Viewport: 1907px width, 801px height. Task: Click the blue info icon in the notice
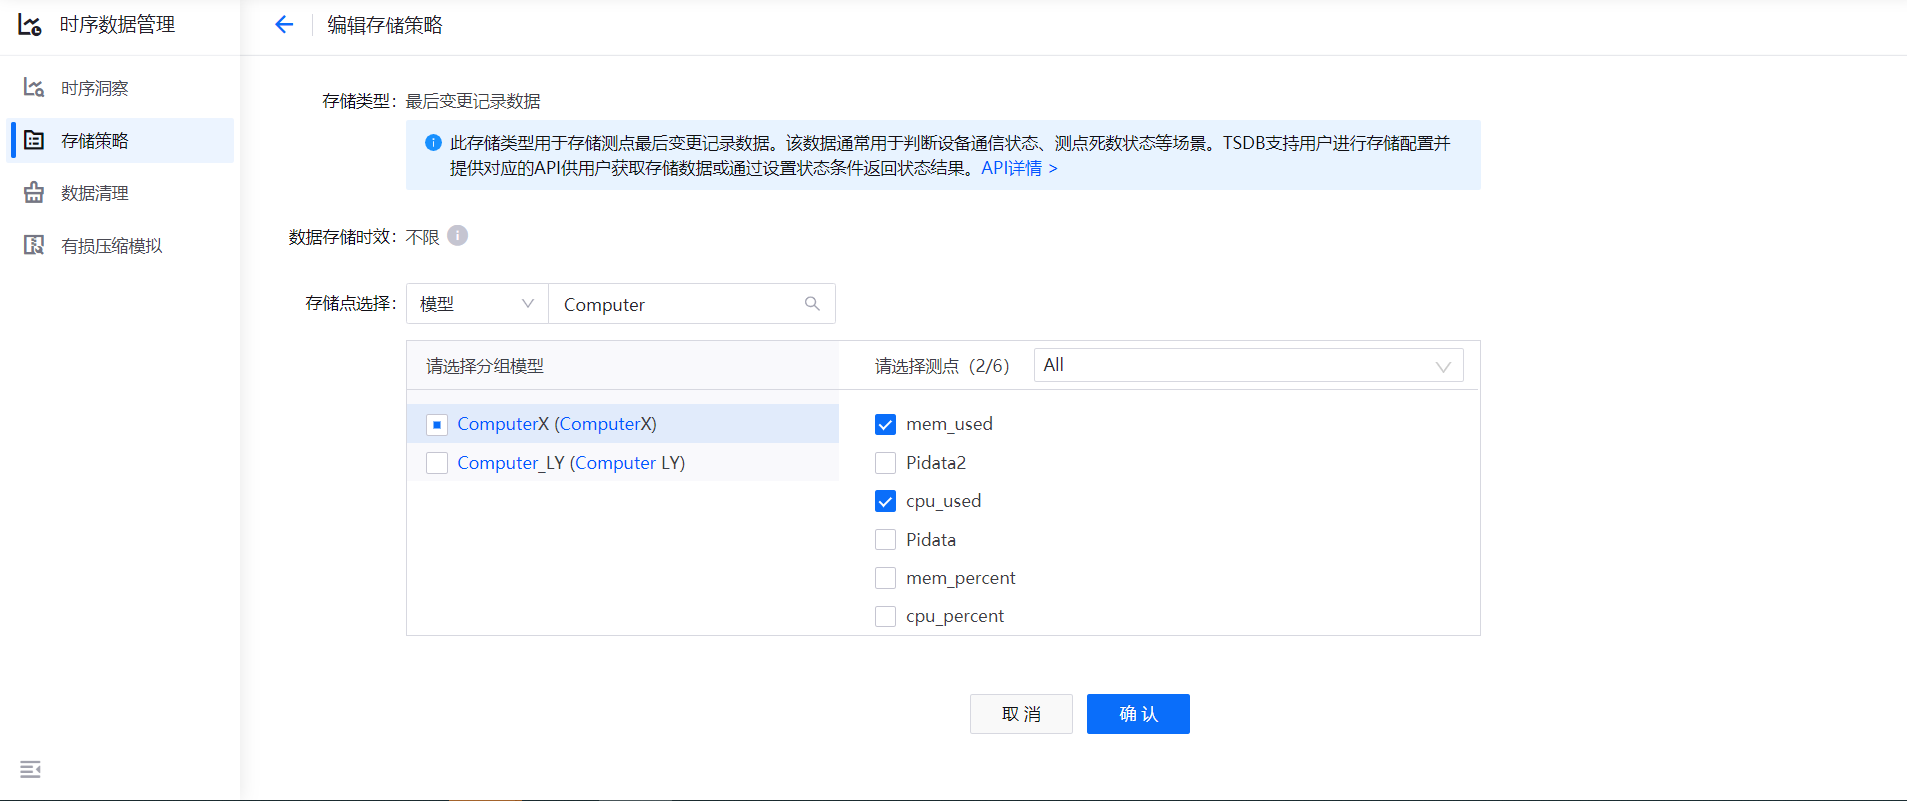433,143
